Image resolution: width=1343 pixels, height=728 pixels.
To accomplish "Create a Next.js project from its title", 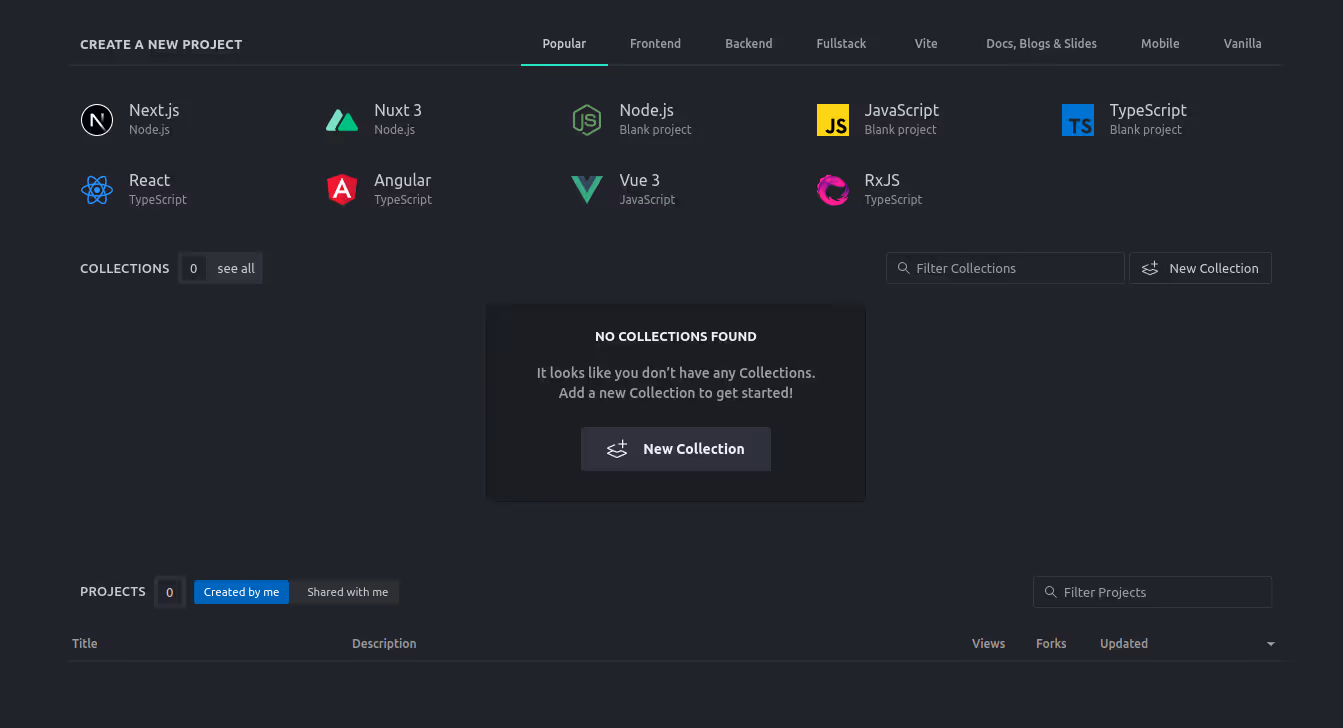I will (x=154, y=110).
